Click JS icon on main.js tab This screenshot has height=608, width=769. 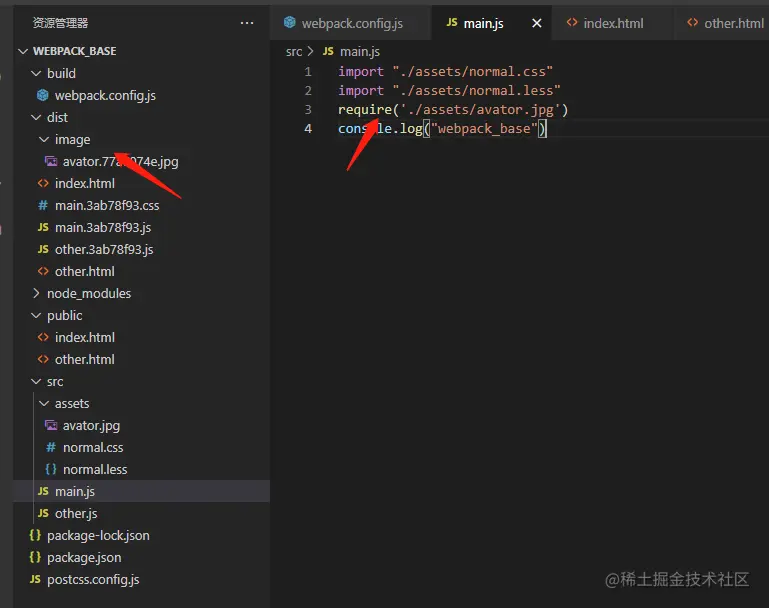(x=452, y=23)
